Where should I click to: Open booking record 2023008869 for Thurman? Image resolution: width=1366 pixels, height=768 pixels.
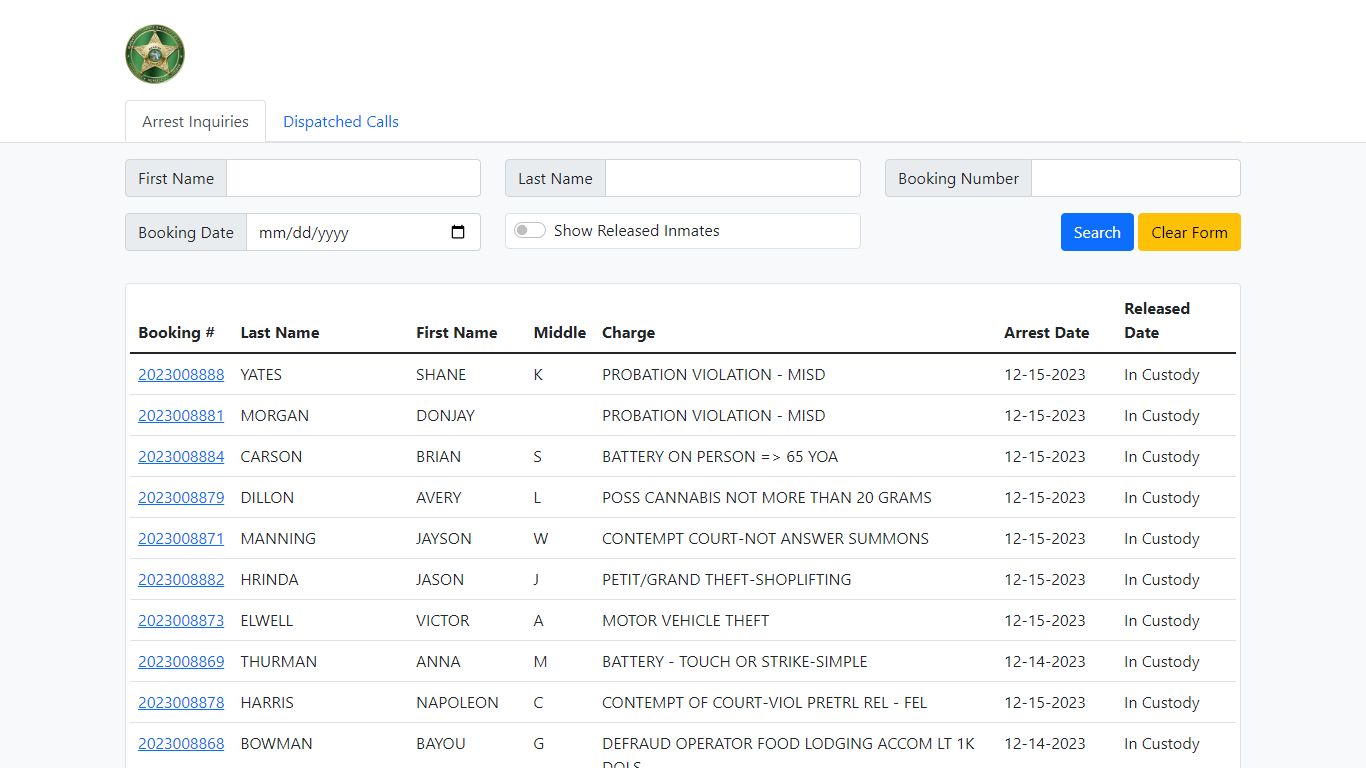[181, 662]
